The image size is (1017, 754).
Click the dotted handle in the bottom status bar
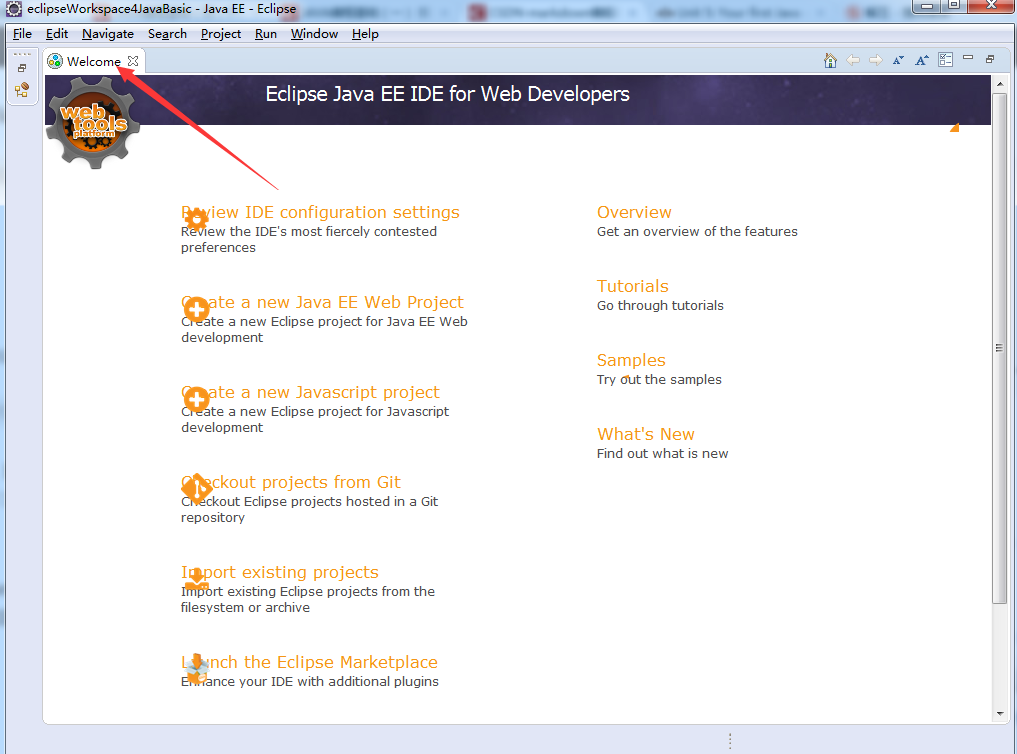click(730, 741)
